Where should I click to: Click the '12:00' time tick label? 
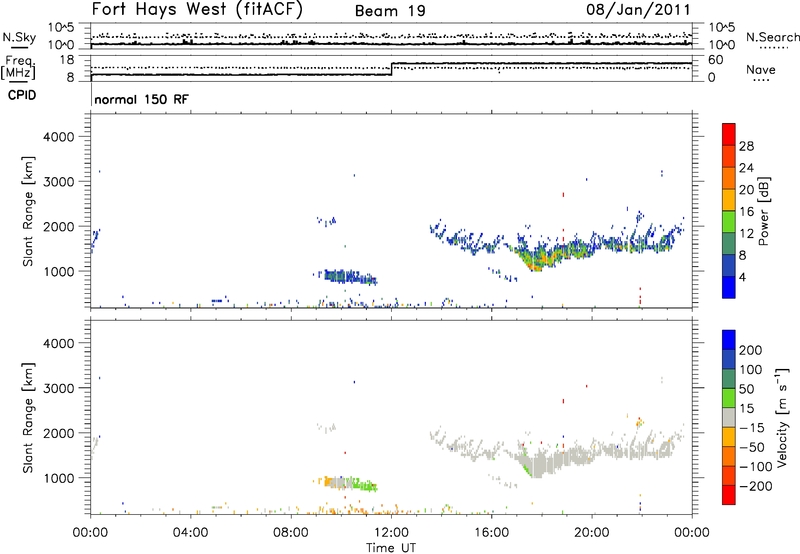(391, 533)
